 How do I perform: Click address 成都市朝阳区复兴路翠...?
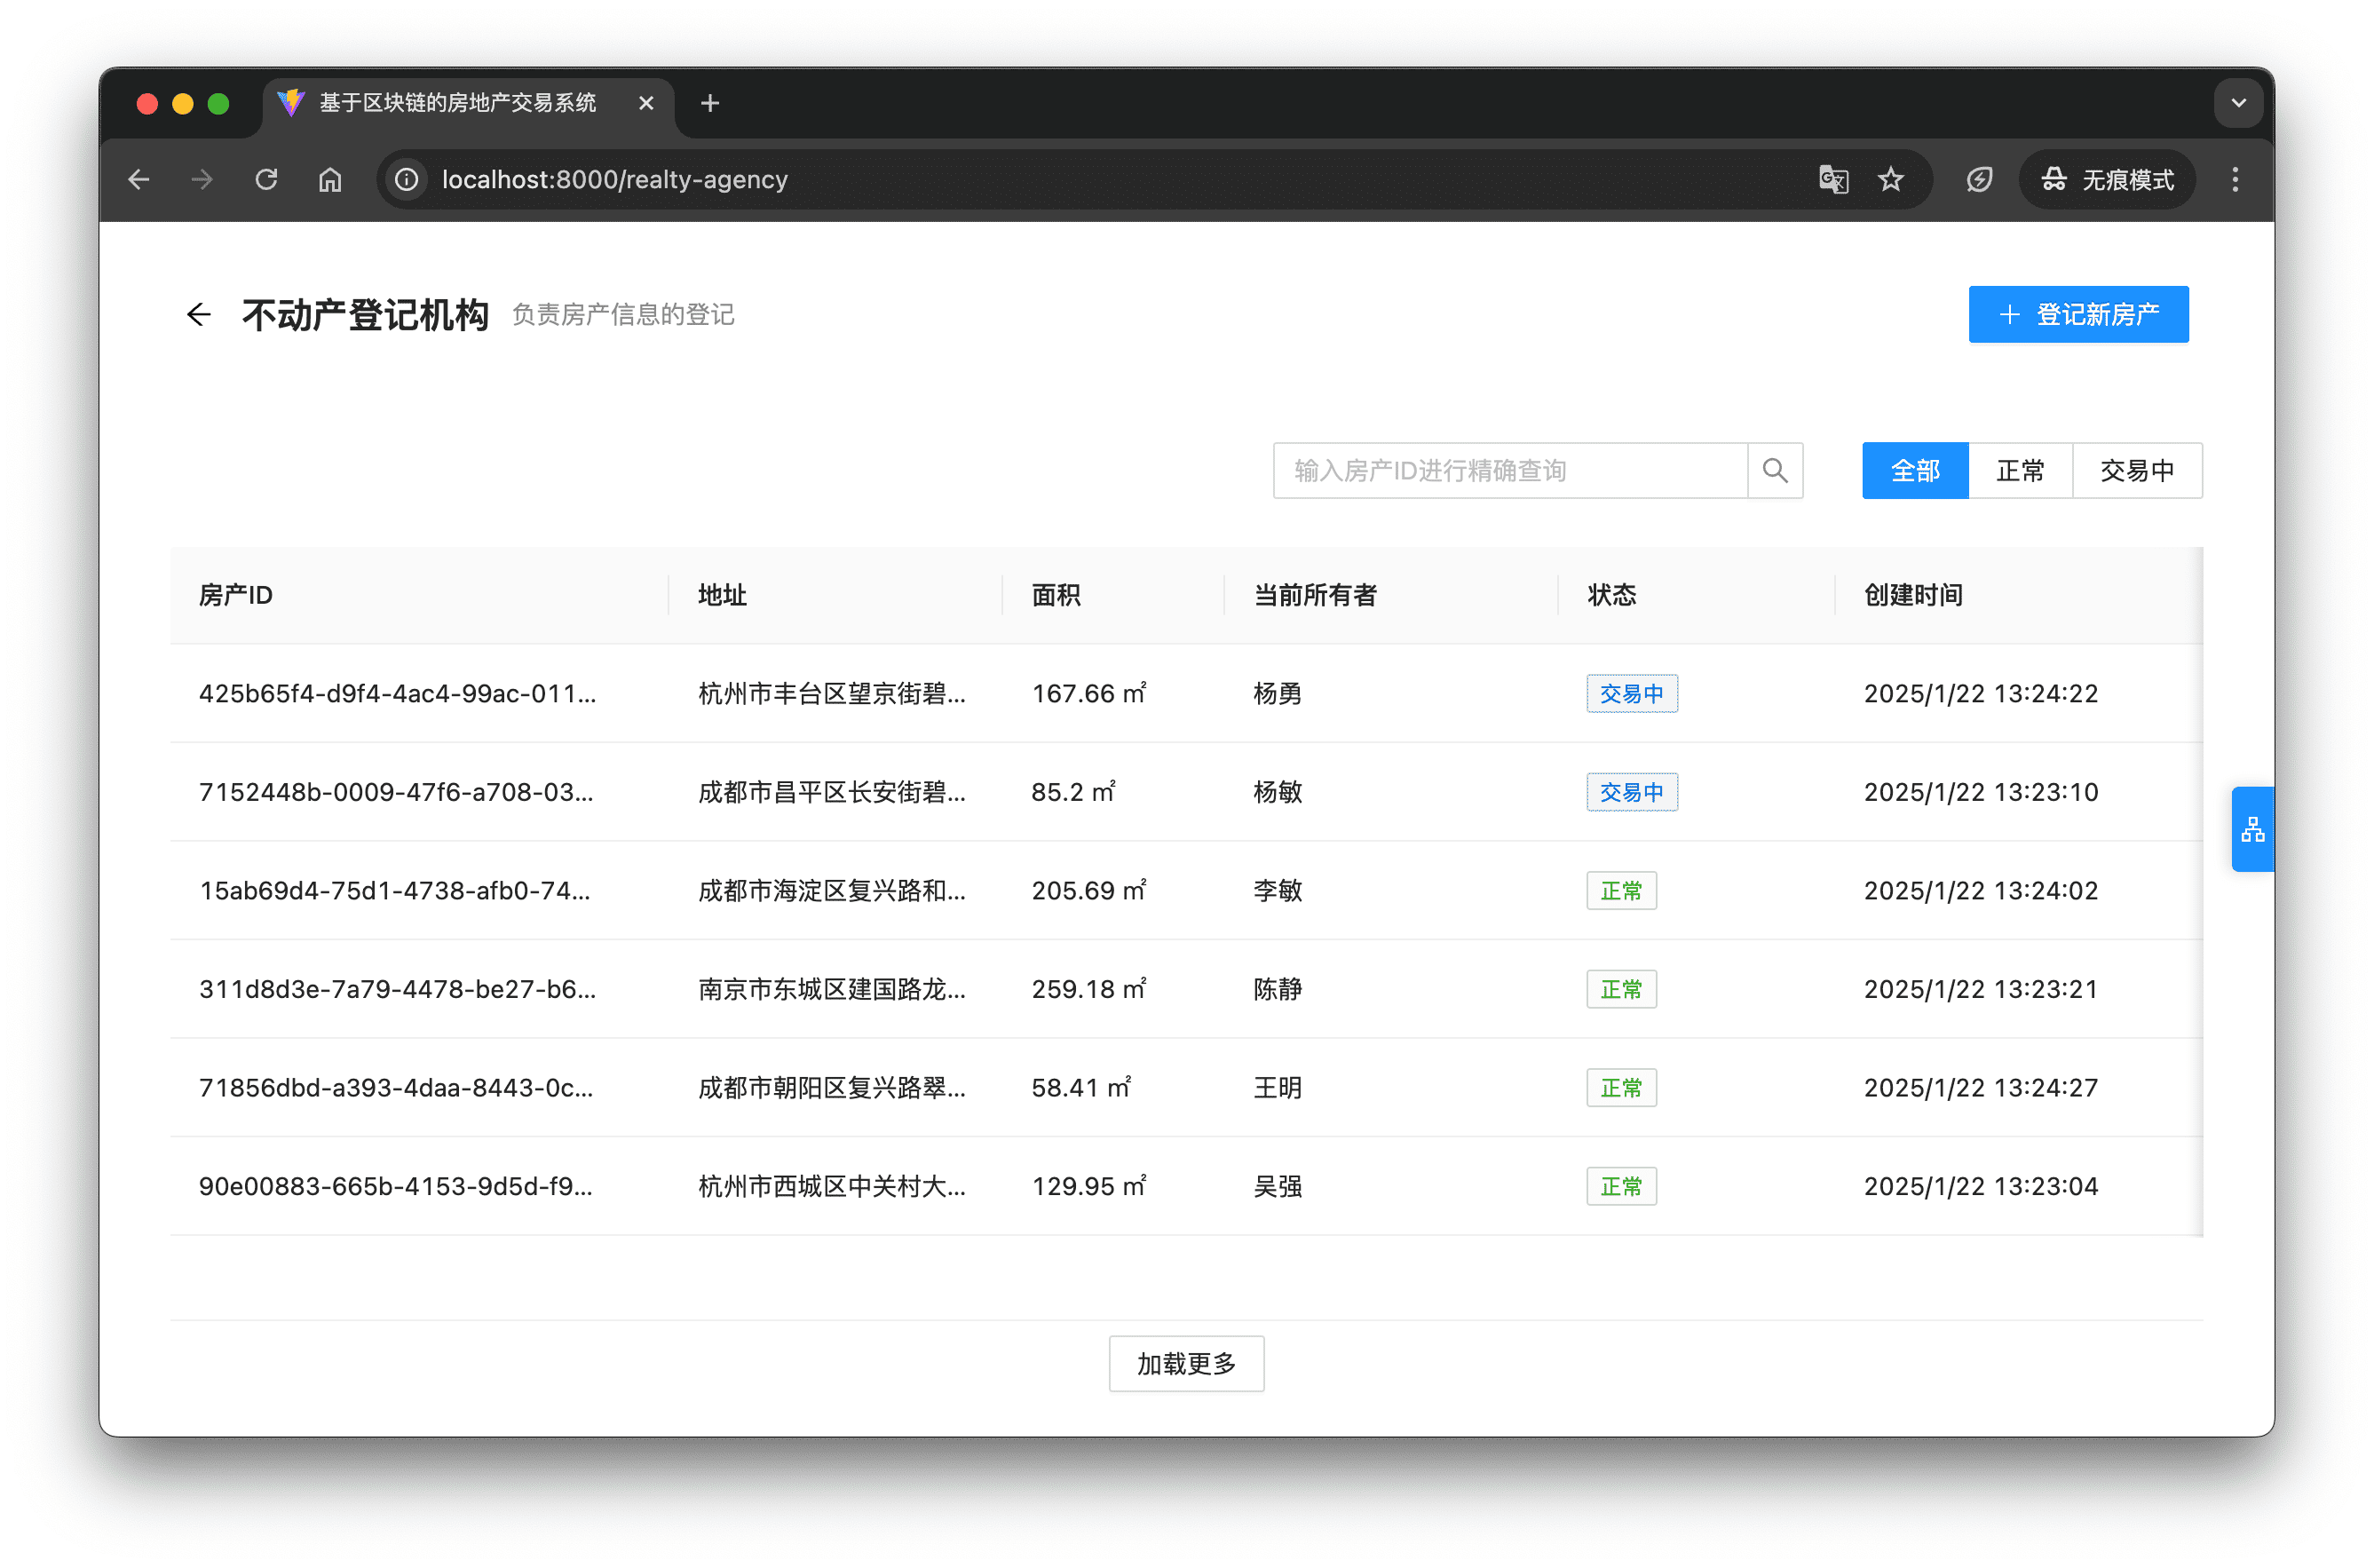coord(832,1088)
